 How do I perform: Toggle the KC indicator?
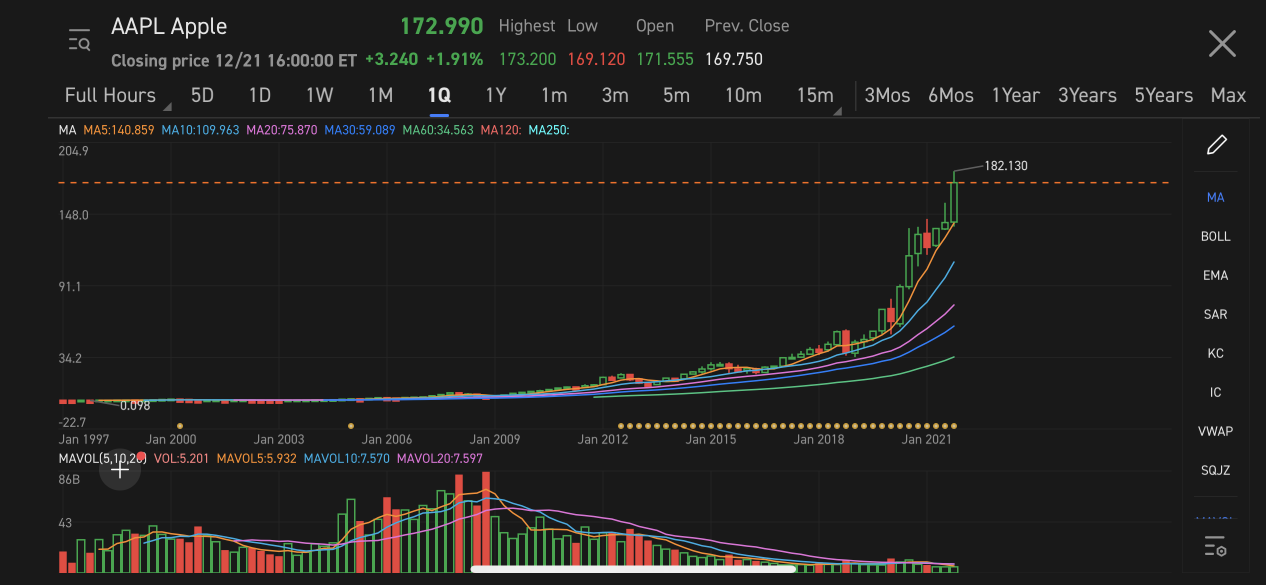pyautogui.click(x=1215, y=354)
